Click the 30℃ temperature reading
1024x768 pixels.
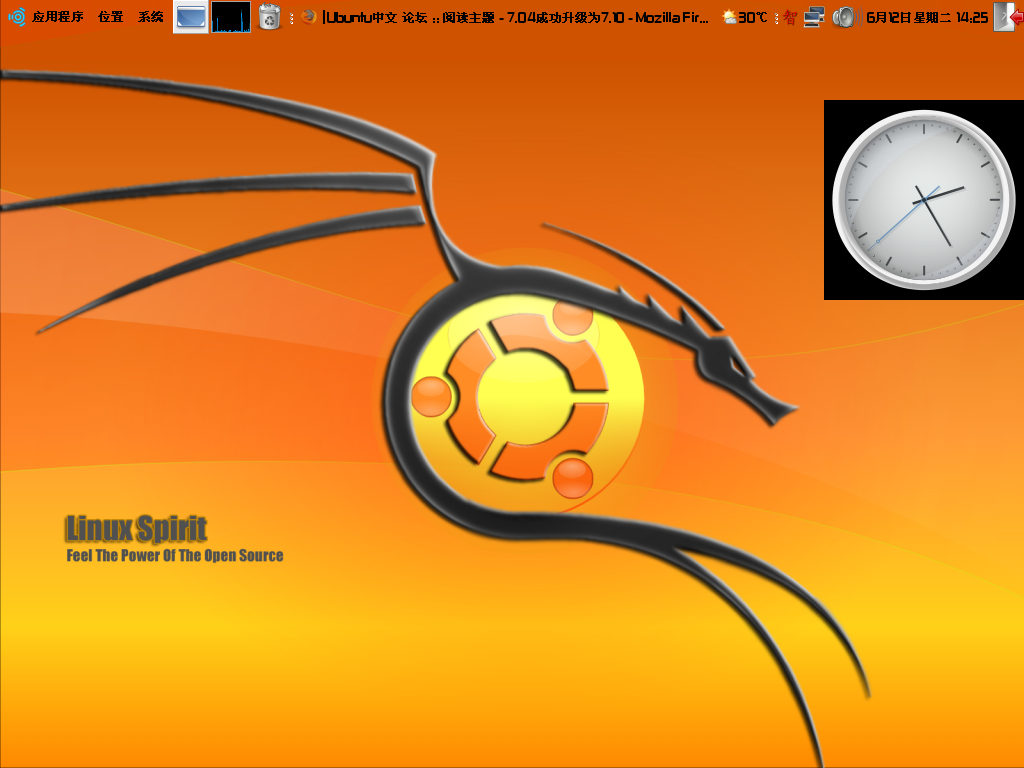pyautogui.click(x=753, y=18)
